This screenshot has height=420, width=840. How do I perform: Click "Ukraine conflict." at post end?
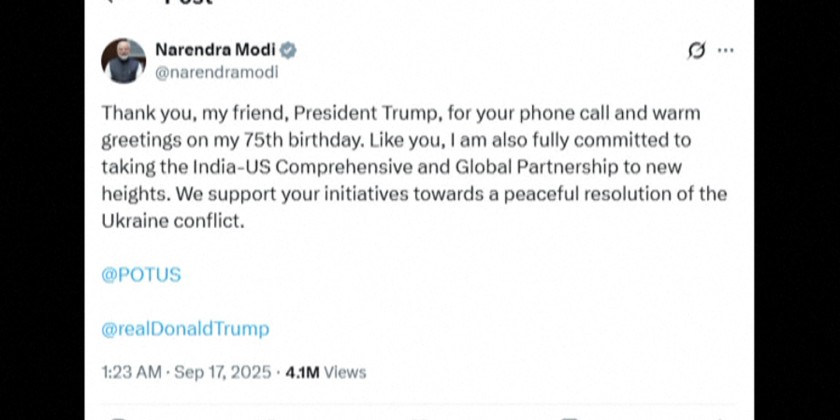tap(173, 221)
